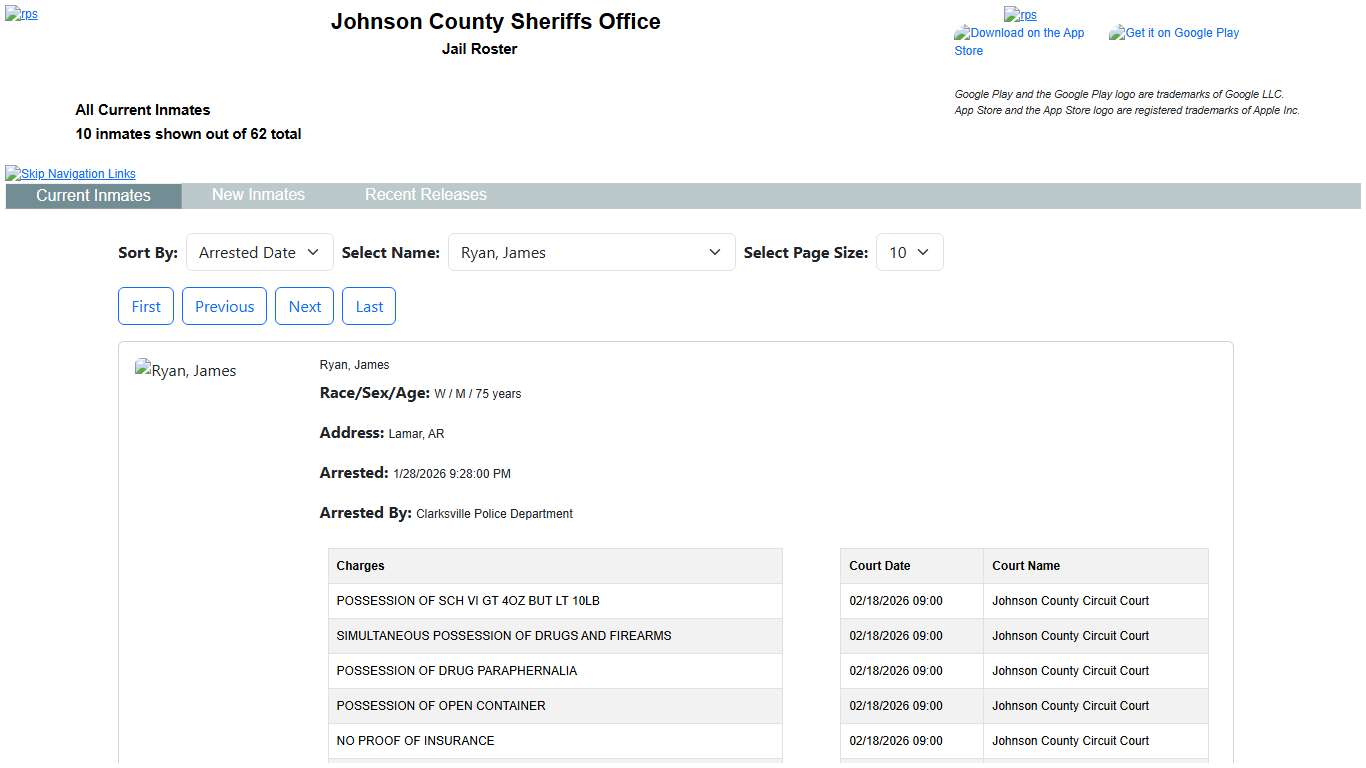Open the Get it on Google Play badge

click(1174, 33)
